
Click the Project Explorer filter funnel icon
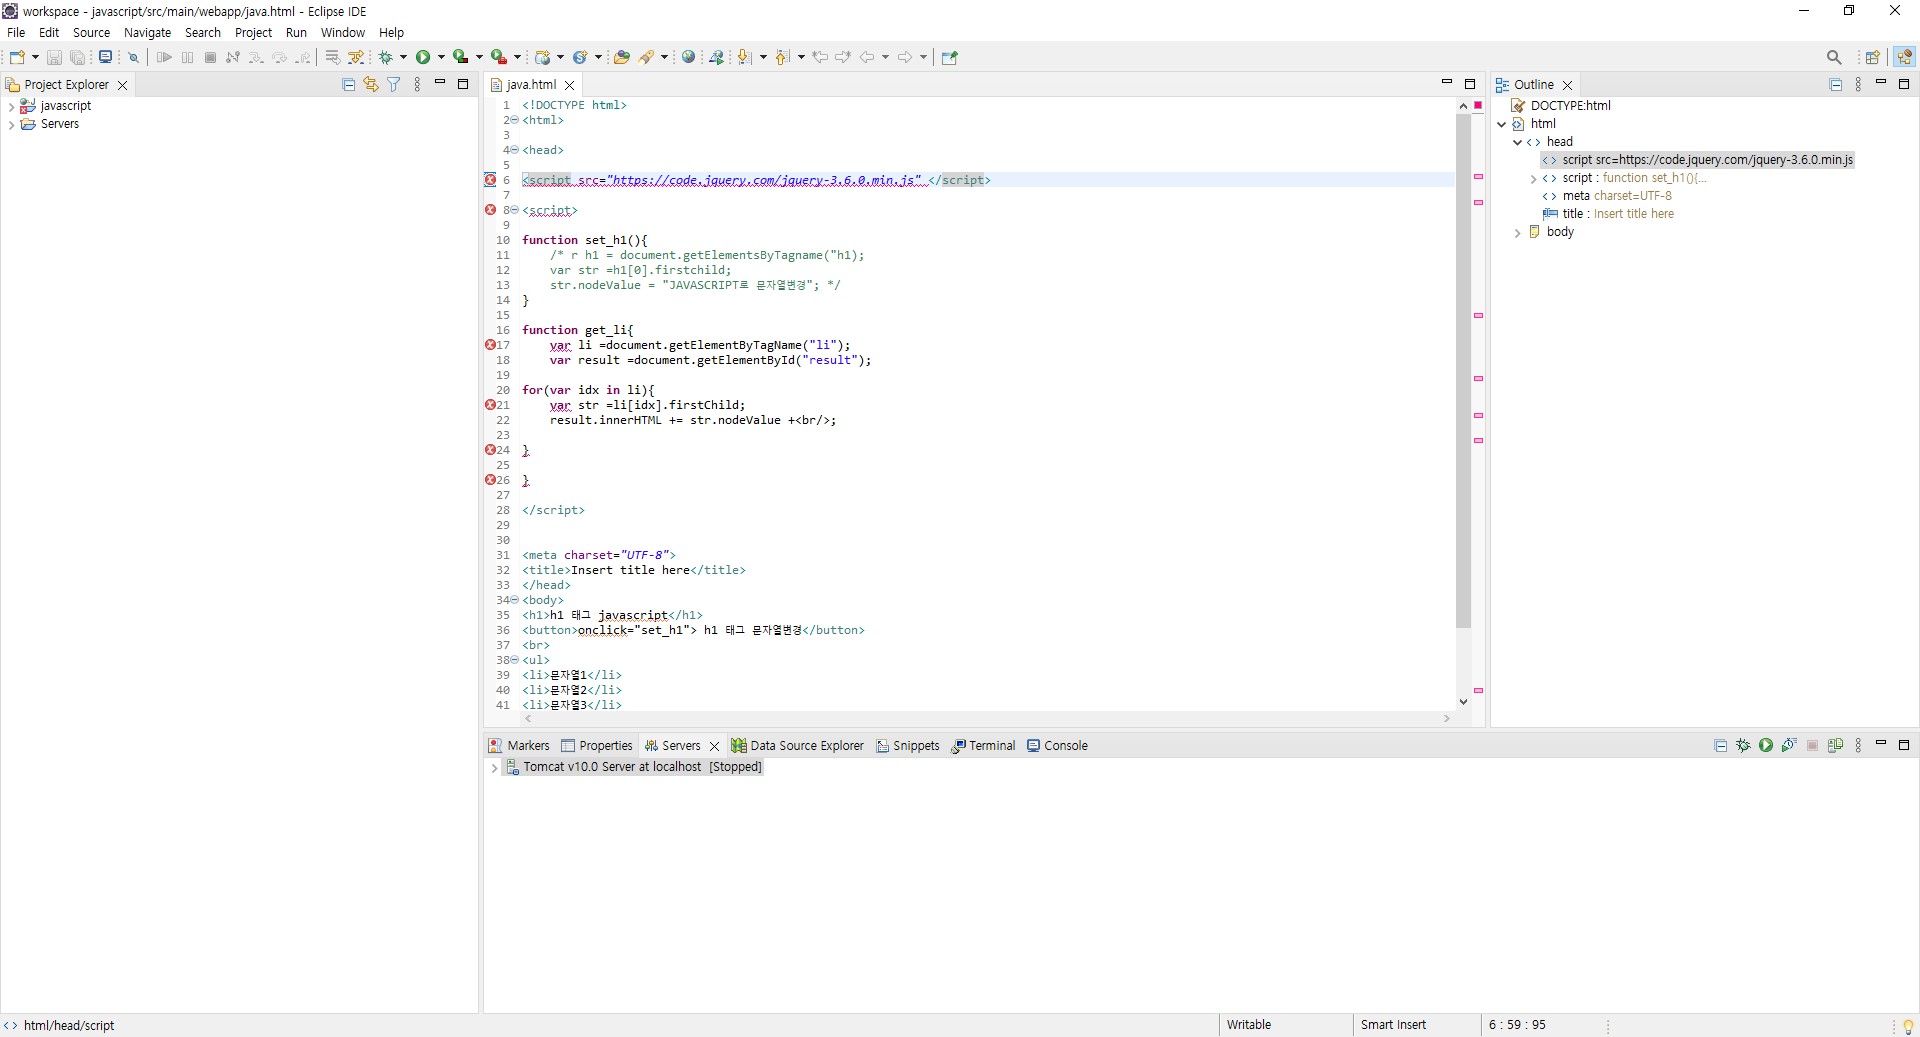394,85
